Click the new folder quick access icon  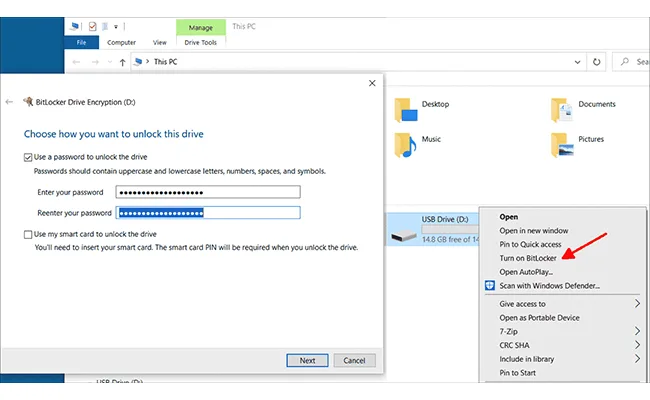[105, 27]
